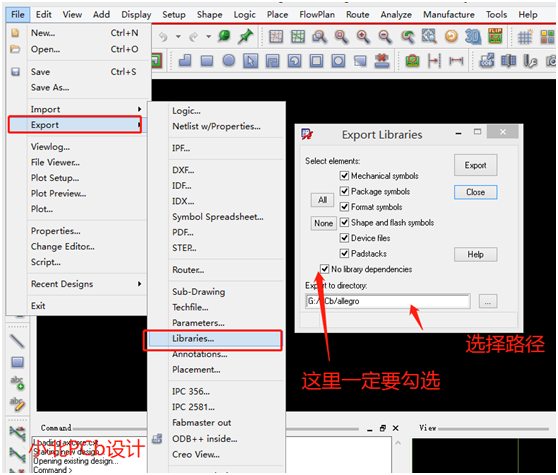Select the Shape Select arrow tool
This screenshot has height=475, width=558.
[x=251, y=61]
